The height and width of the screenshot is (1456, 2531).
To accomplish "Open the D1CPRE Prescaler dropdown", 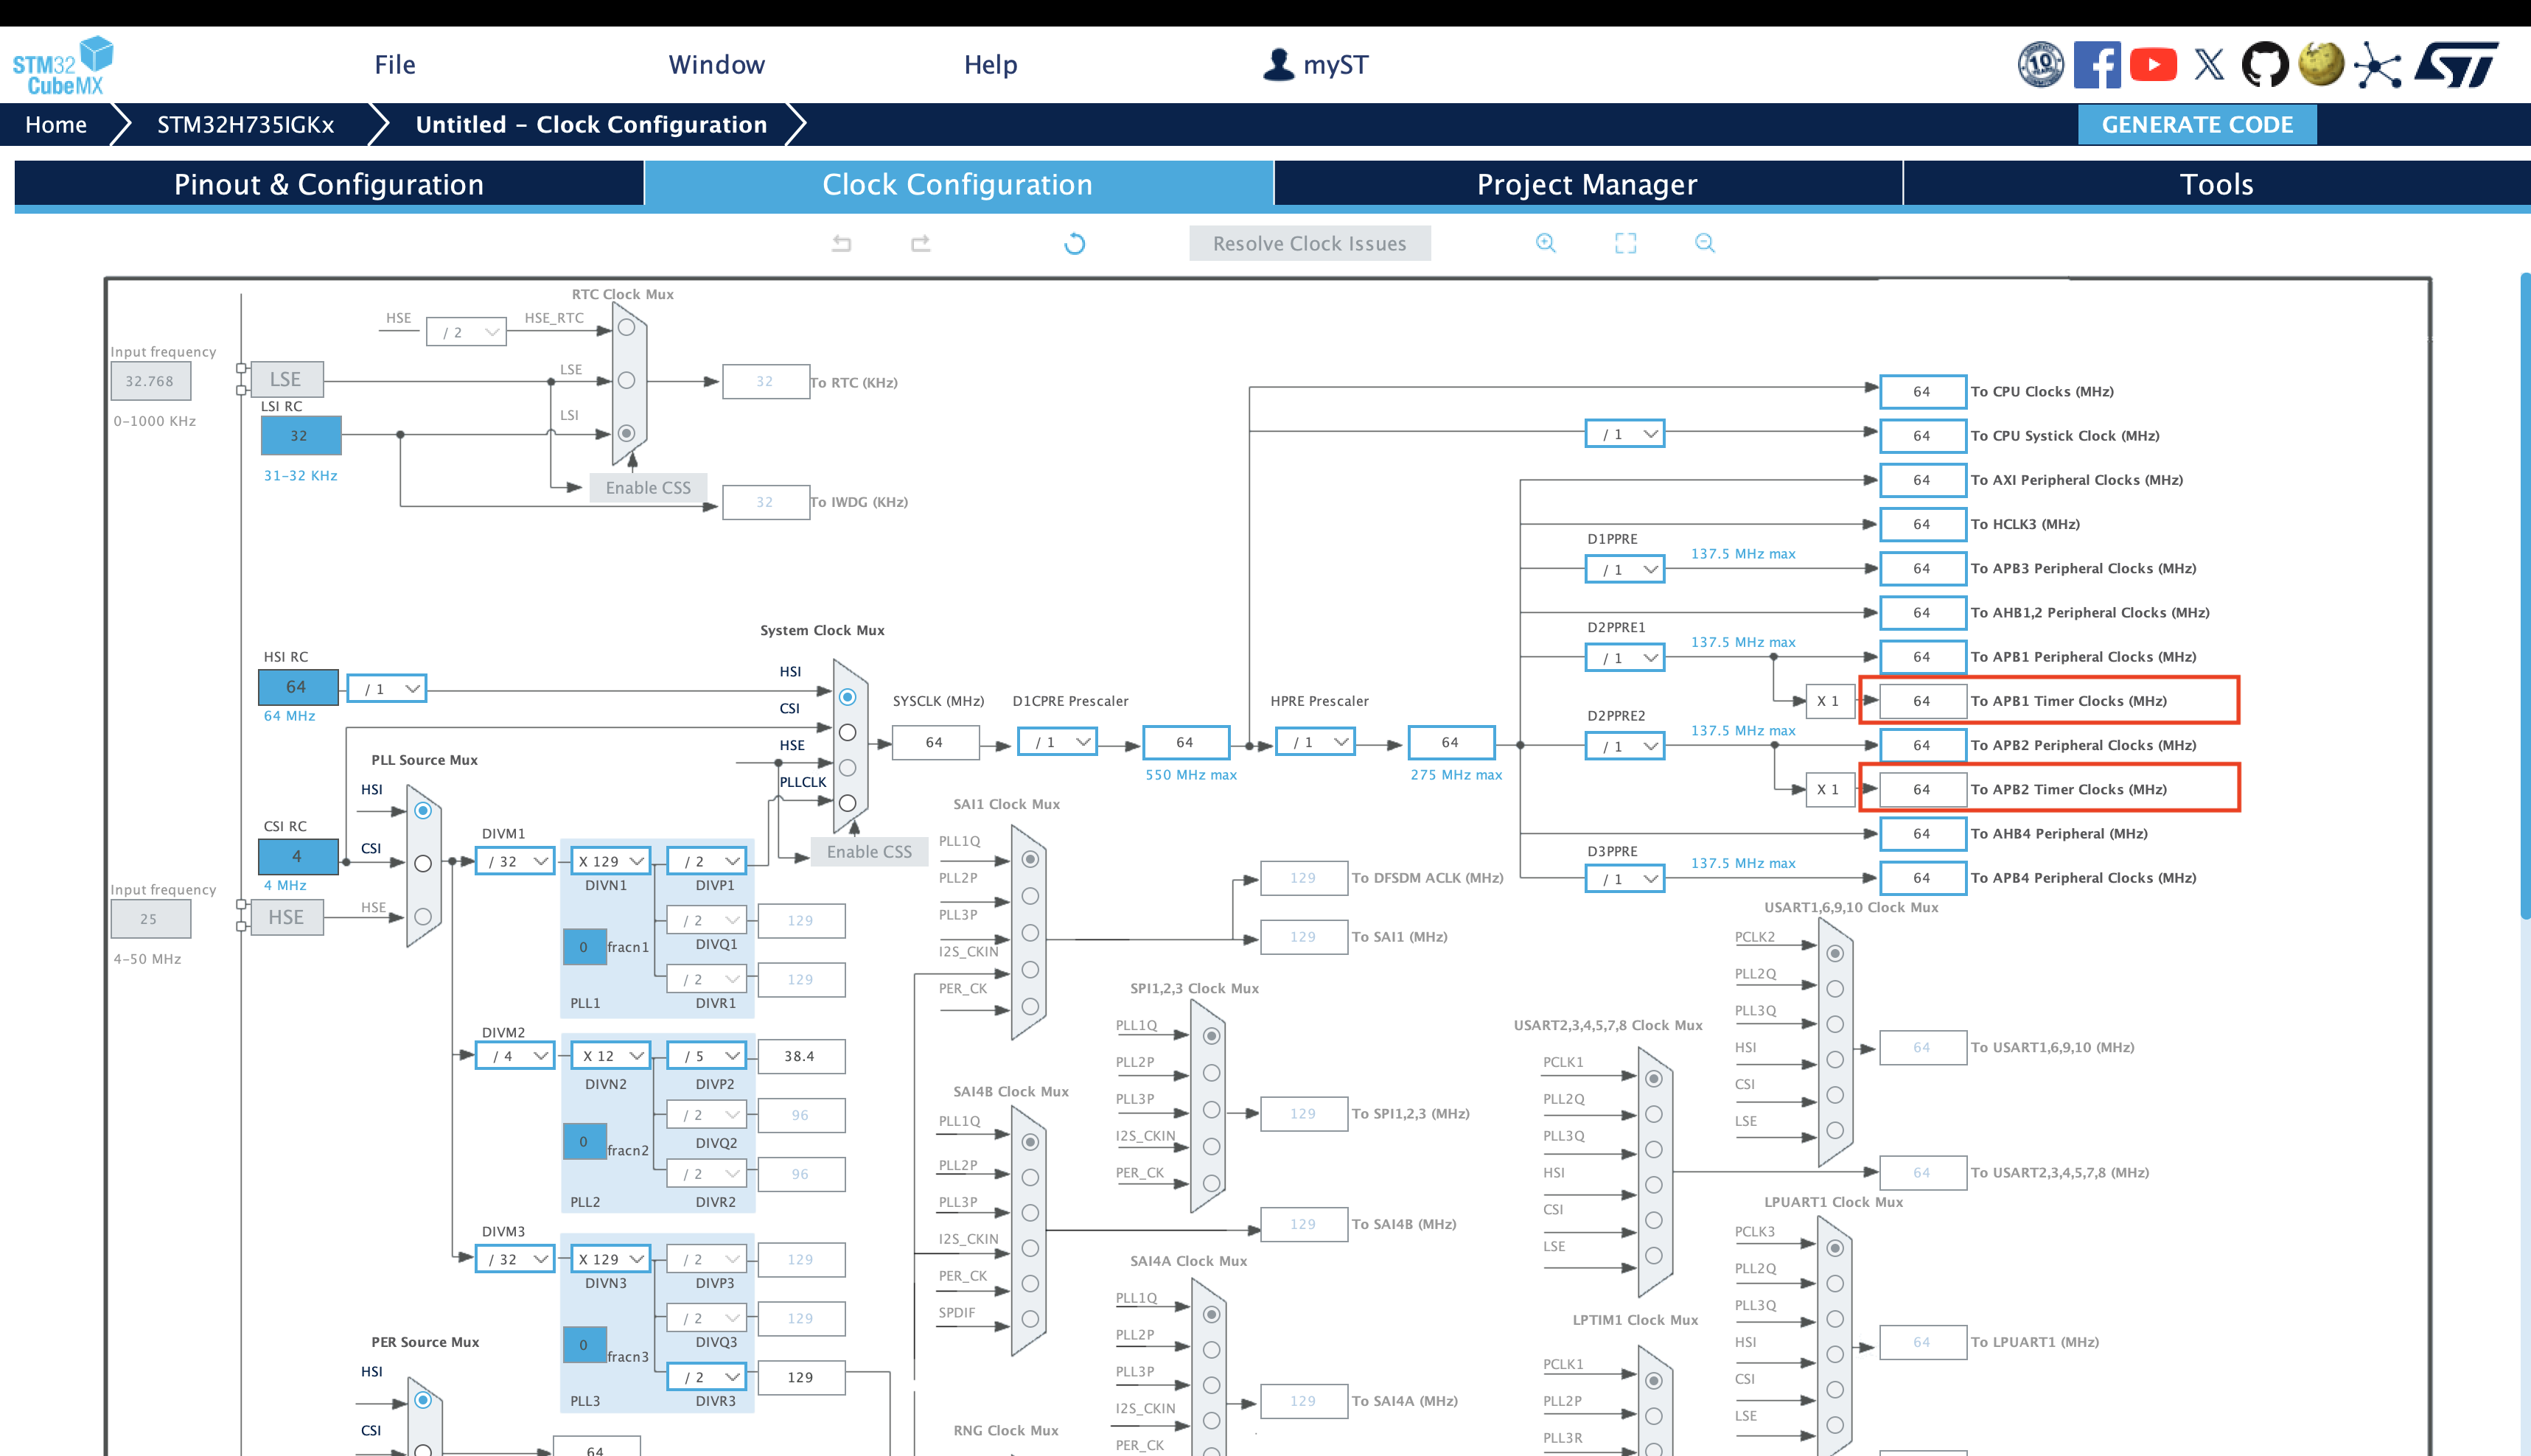I will [1058, 742].
